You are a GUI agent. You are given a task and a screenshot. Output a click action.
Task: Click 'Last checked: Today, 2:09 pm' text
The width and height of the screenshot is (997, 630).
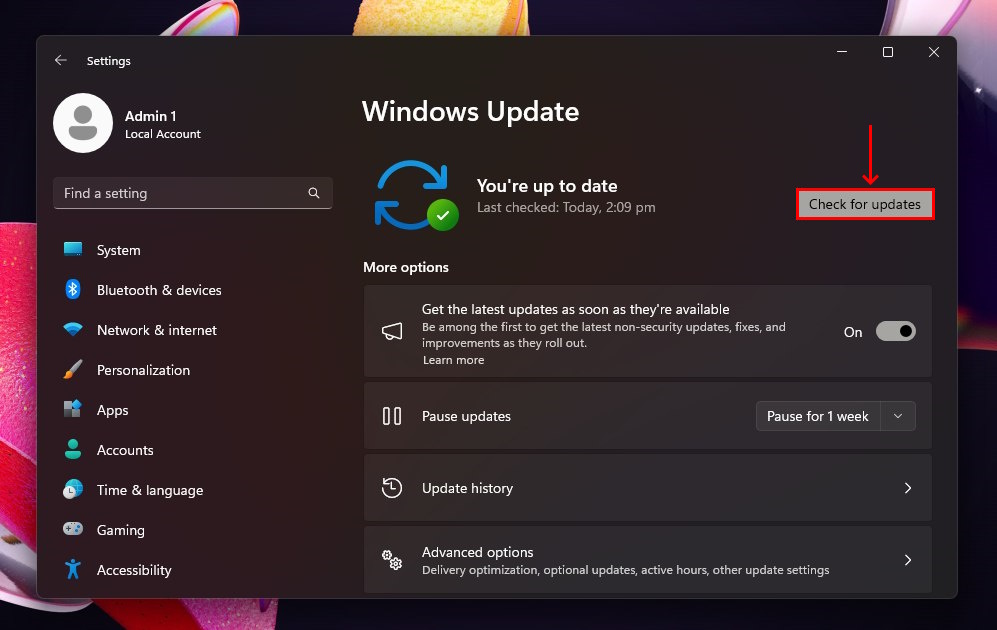tap(566, 207)
